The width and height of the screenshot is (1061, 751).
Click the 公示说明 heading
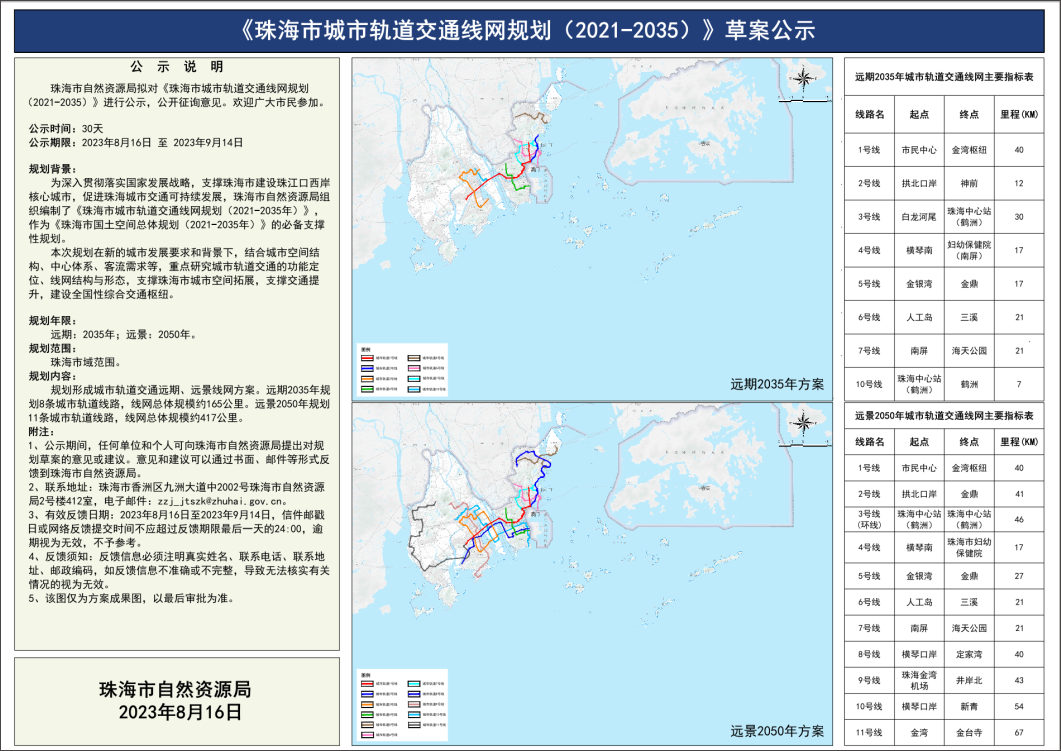[177, 66]
